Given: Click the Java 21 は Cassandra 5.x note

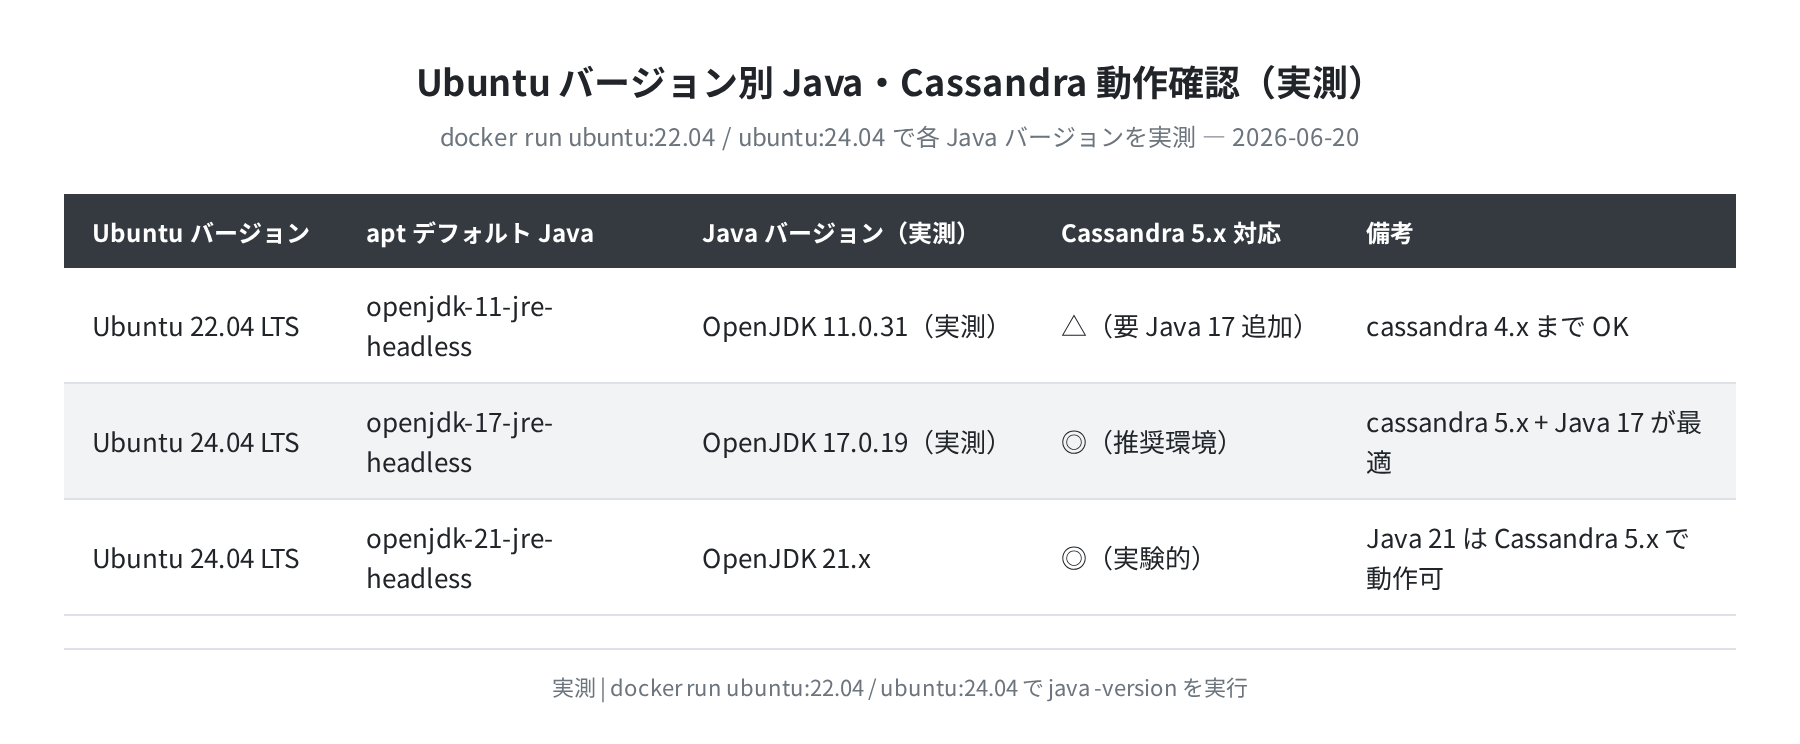Looking at the screenshot, I should click(1528, 558).
